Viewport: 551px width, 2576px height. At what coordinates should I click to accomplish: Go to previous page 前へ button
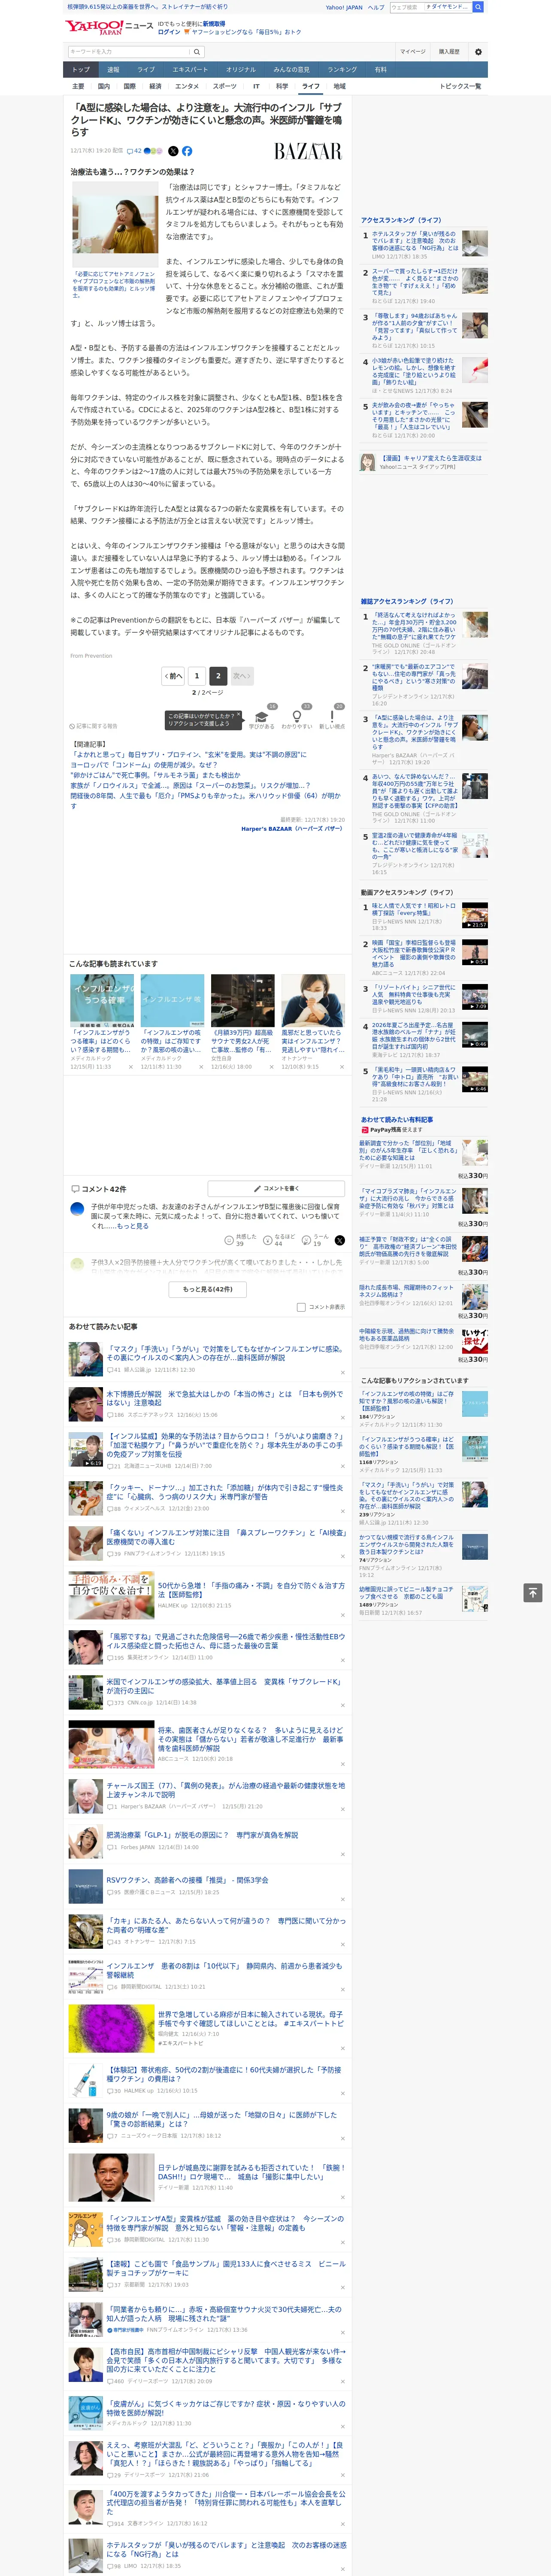click(173, 676)
